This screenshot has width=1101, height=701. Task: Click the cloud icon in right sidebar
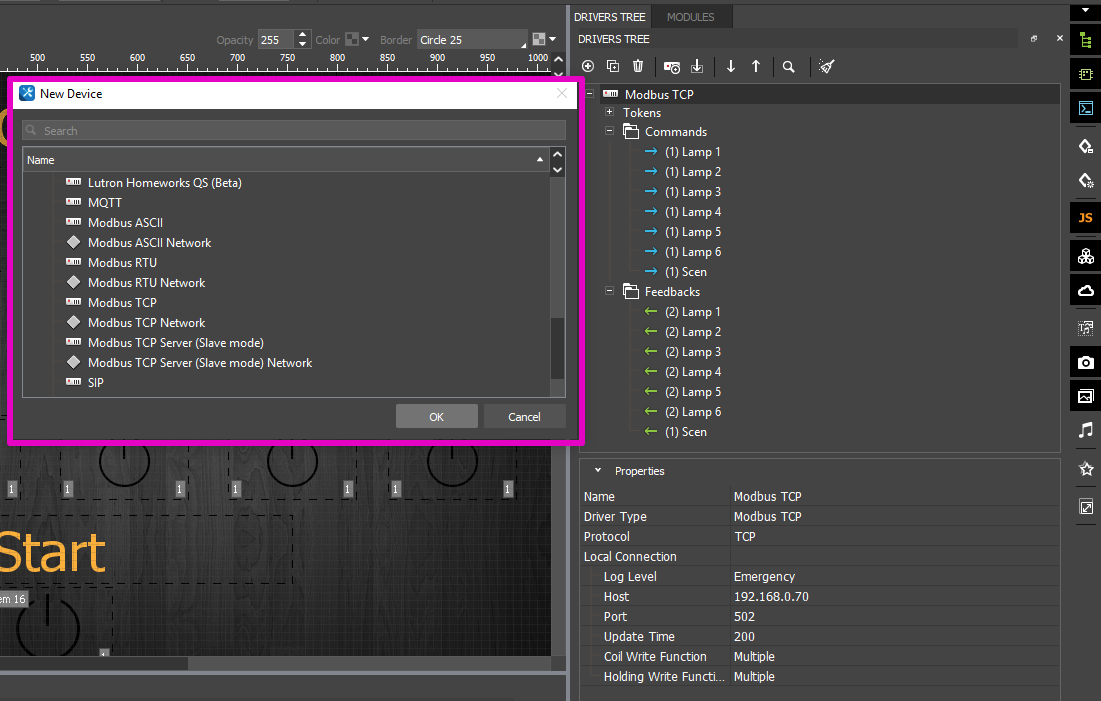[1085, 290]
